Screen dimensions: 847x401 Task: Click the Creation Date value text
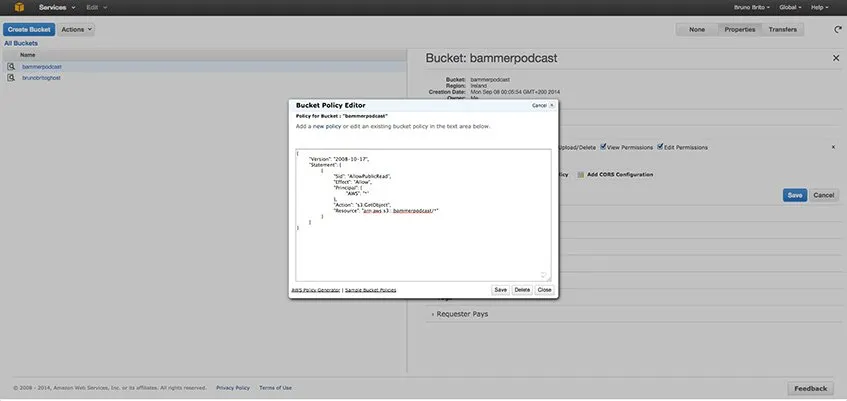[515, 92]
